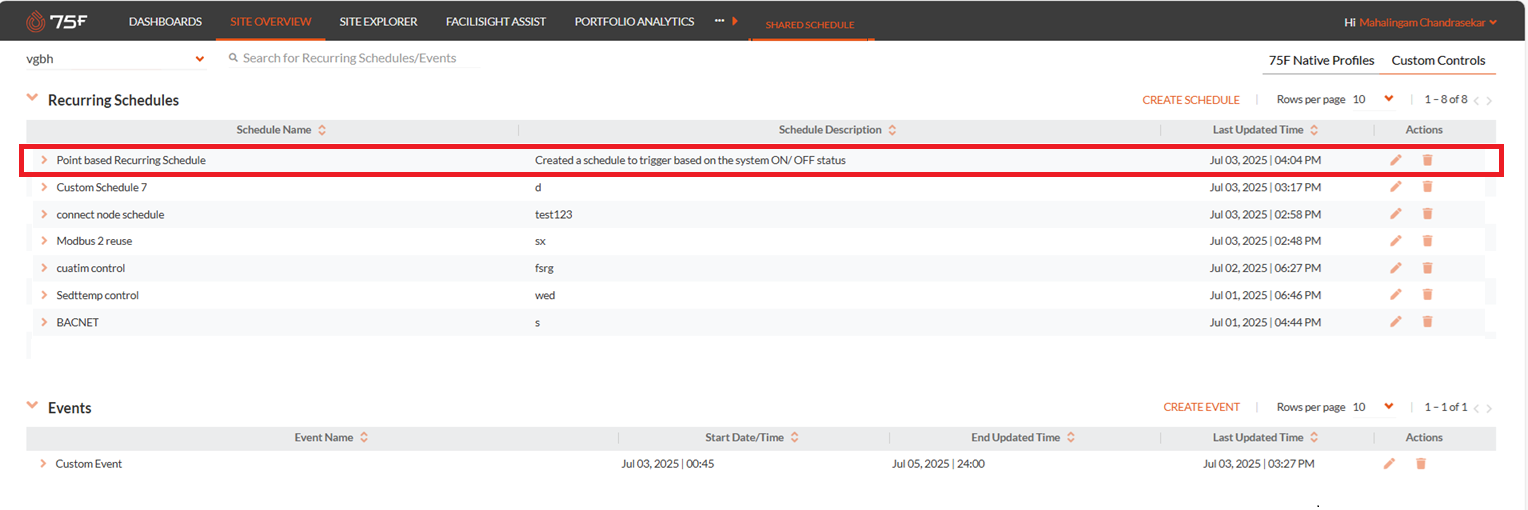Sort events by End Updated Time arrows
The width and height of the screenshot is (1528, 510).
pyautogui.click(x=1071, y=438)
